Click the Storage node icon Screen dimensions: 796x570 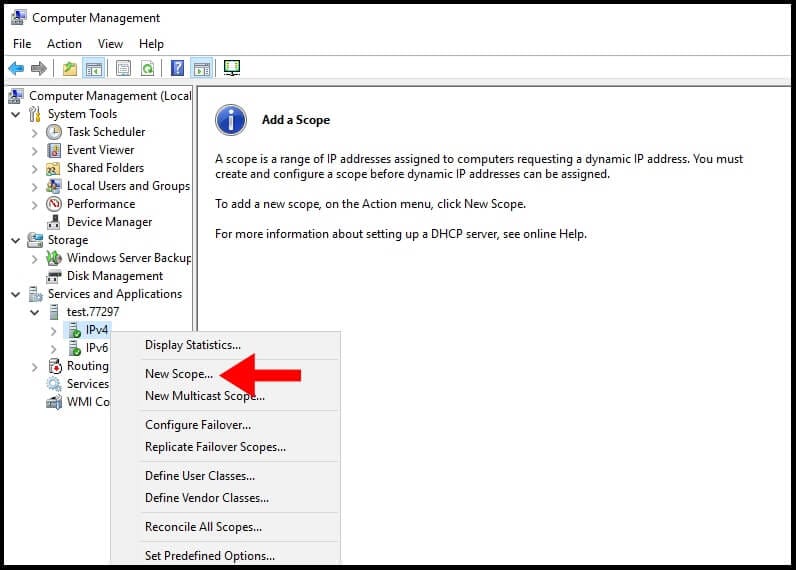(x=35, y=240)
